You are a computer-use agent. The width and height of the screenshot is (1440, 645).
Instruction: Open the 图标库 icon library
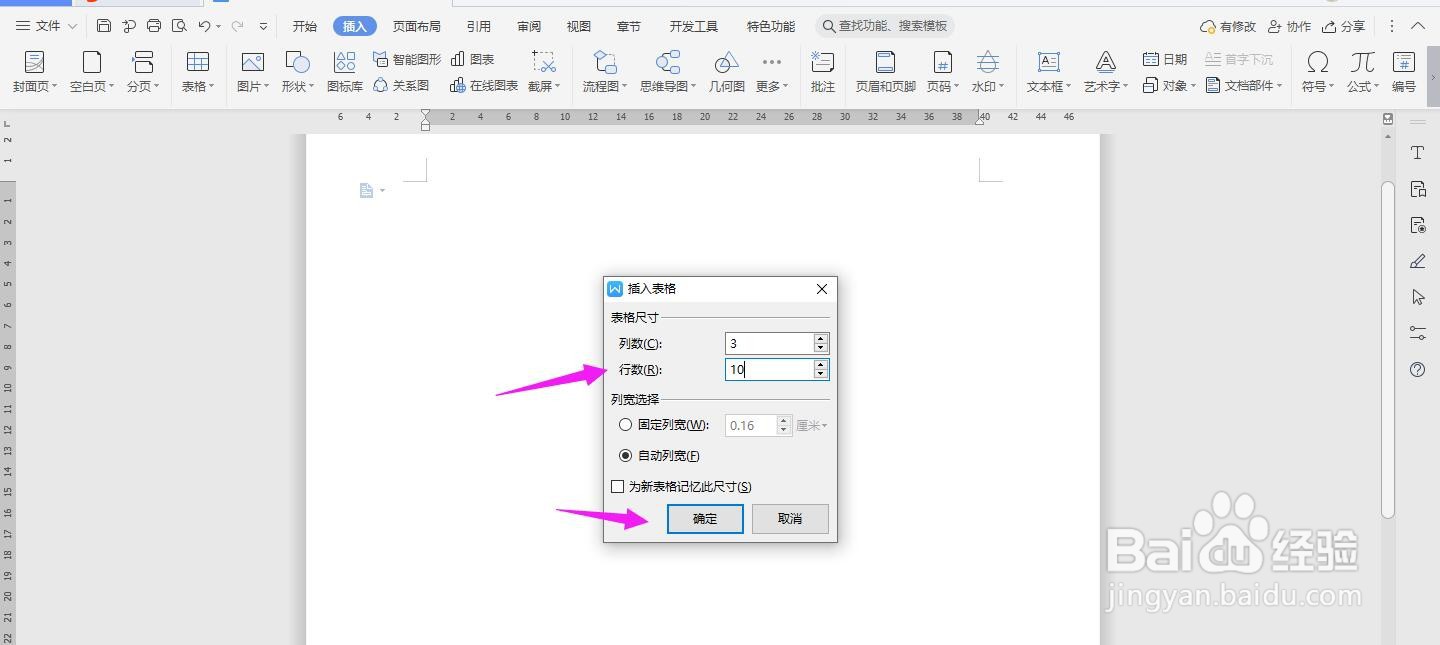coord(345,72)
